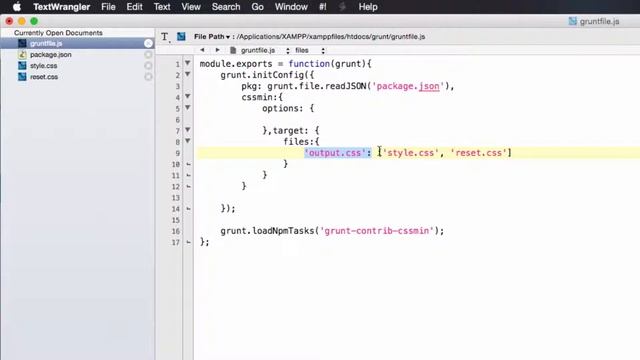Collapse the cssmin fold at line 4

tap(188, 97)
